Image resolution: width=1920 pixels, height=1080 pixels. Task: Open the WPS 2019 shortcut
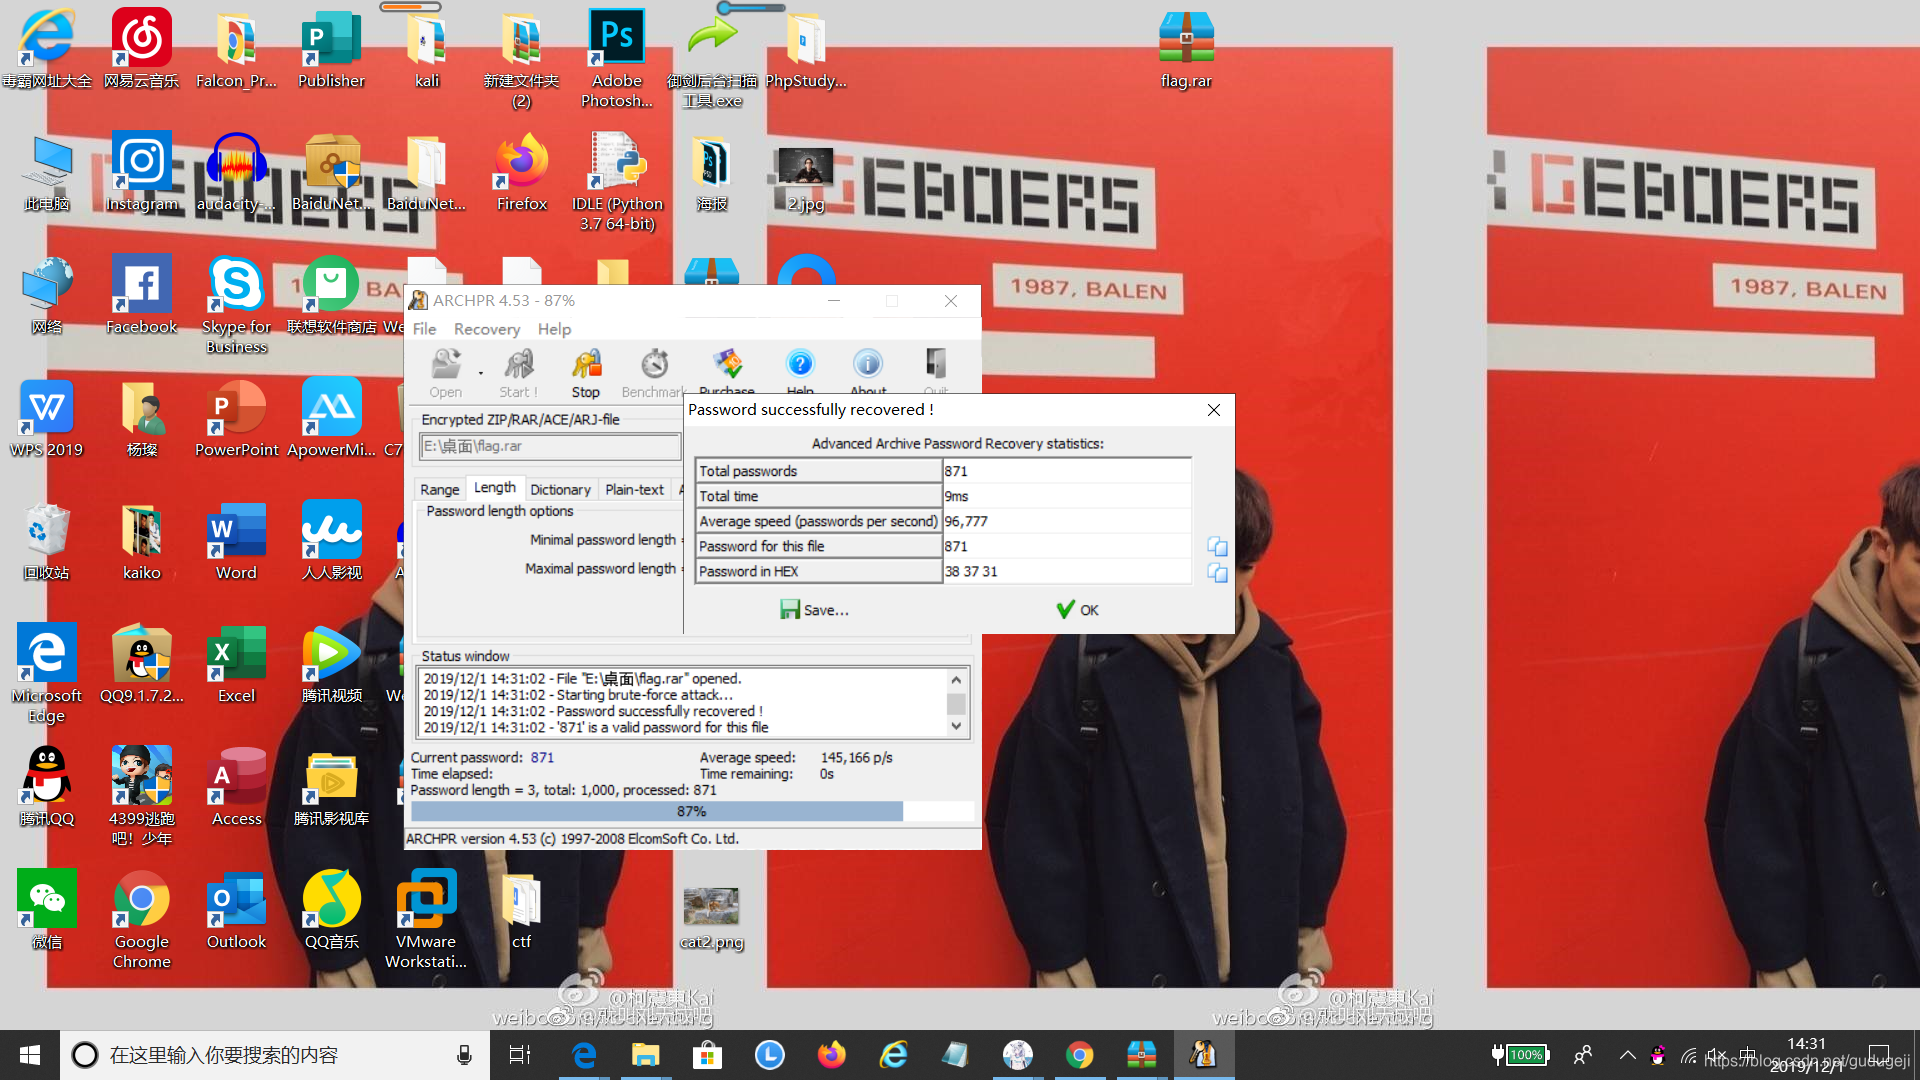coord(47,418)
